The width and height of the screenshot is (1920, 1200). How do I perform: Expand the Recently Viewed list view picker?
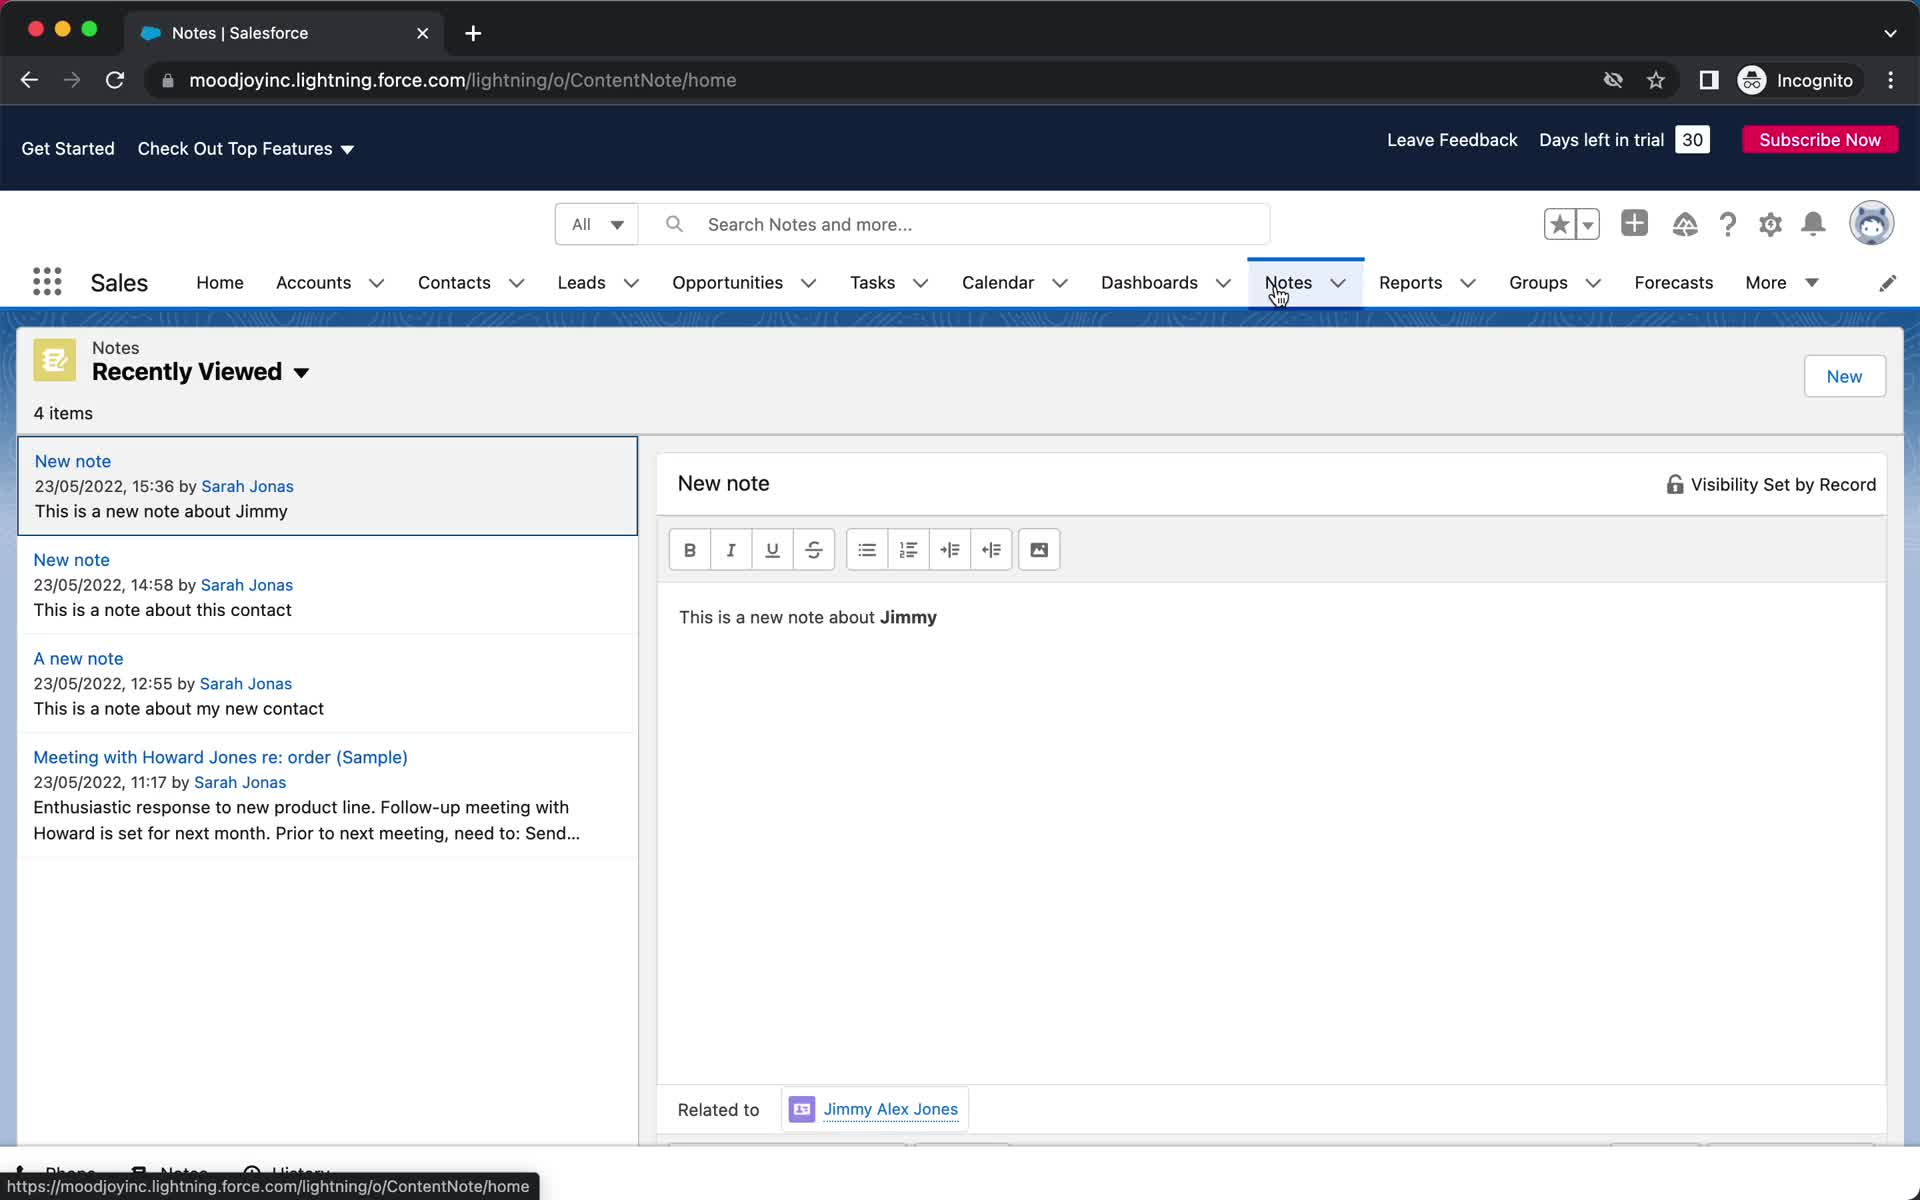[301, 373]
